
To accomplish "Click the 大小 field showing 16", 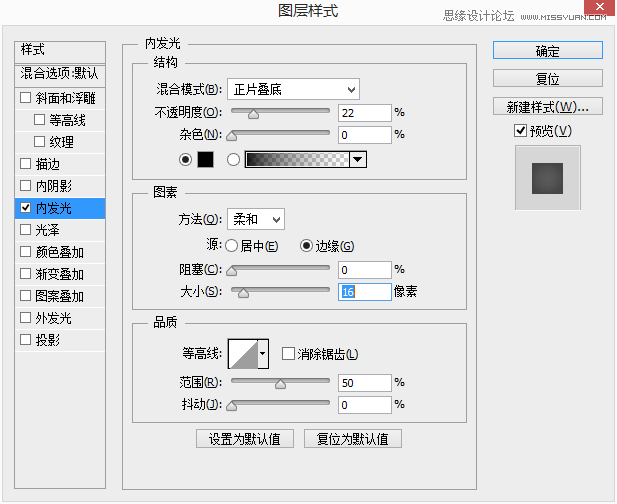I will (365, 292).
